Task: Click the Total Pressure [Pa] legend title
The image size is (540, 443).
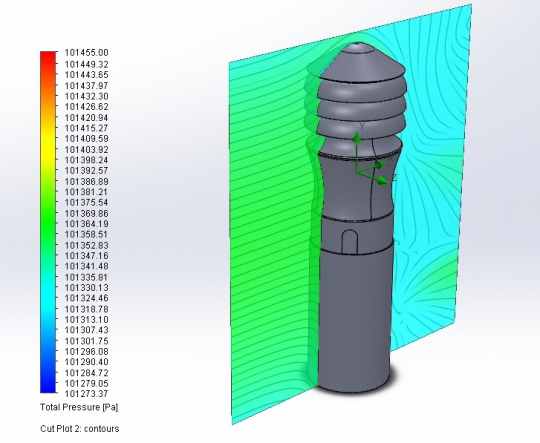Action: pyautogui.click(x=79, y=407)
